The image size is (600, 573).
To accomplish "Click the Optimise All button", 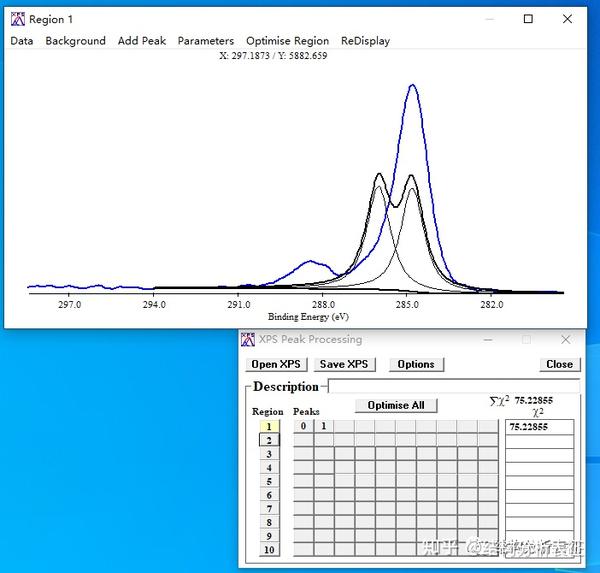I will pos(396,405).
